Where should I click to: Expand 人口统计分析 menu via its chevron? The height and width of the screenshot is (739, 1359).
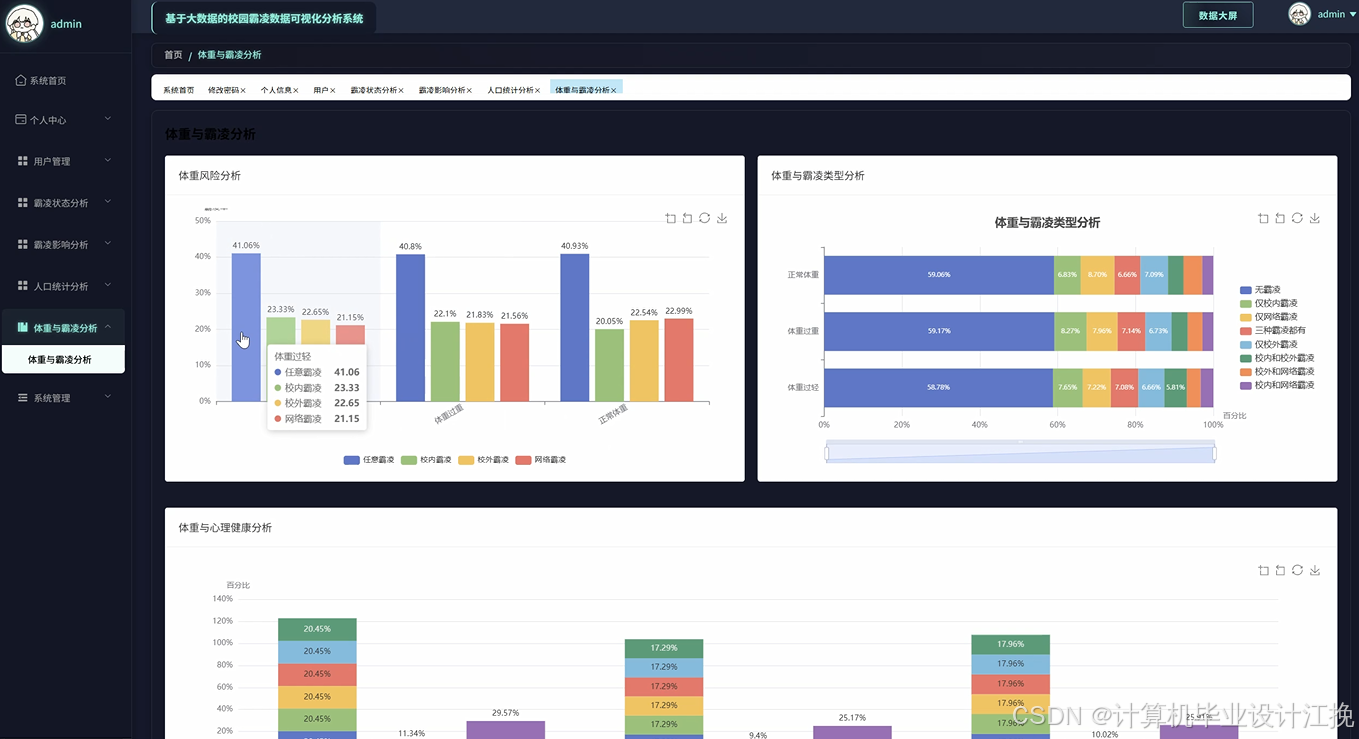(x=108, y=285)
